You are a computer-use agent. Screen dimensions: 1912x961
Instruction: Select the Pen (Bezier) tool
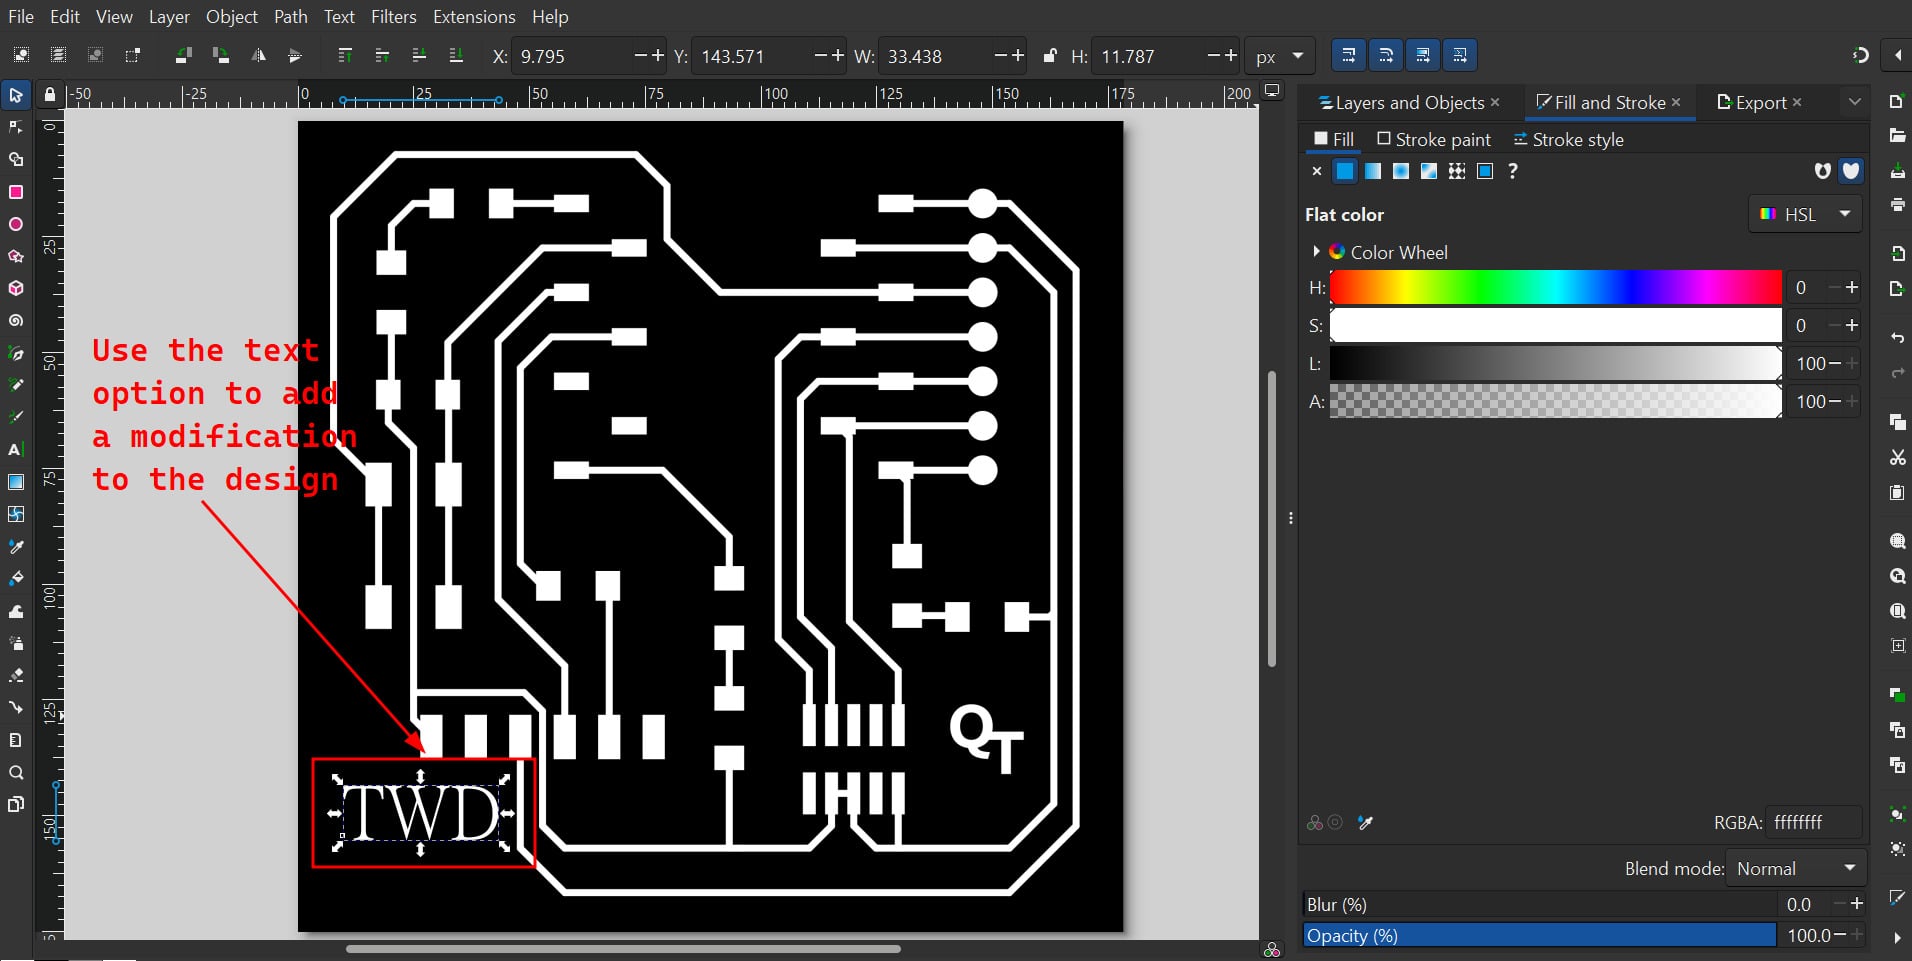(16, 353)
